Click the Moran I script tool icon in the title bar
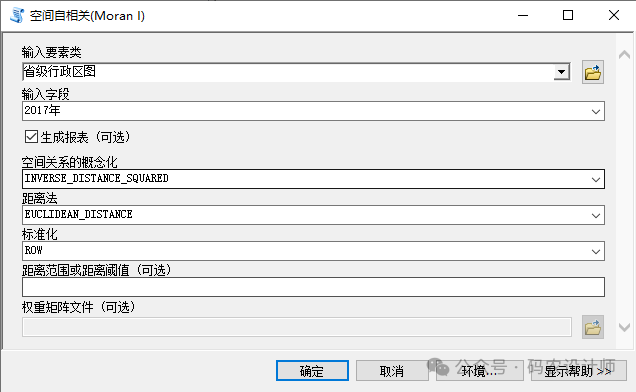The image size is (636, 392). 16,15
